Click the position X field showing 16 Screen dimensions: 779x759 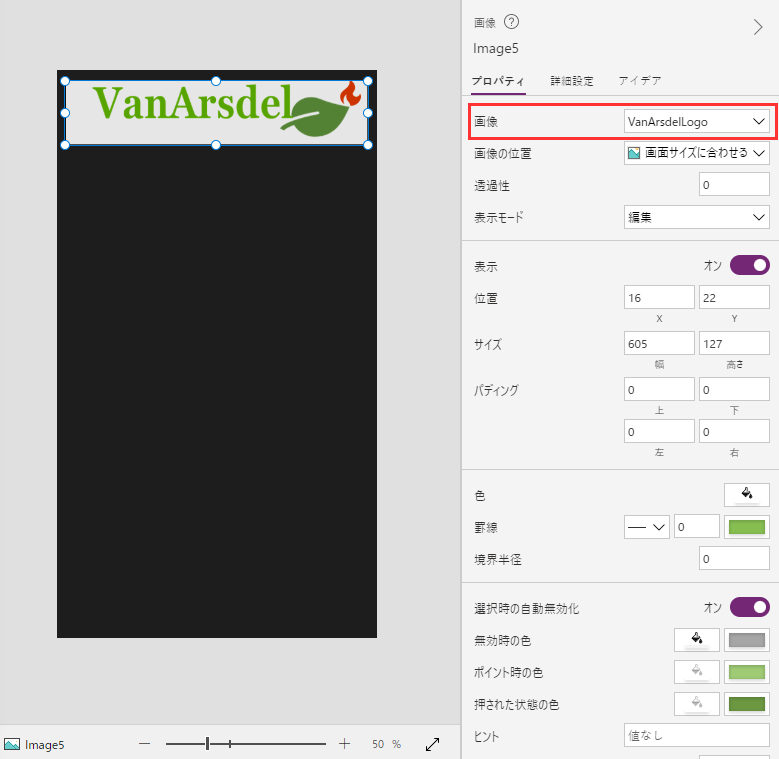659,298
